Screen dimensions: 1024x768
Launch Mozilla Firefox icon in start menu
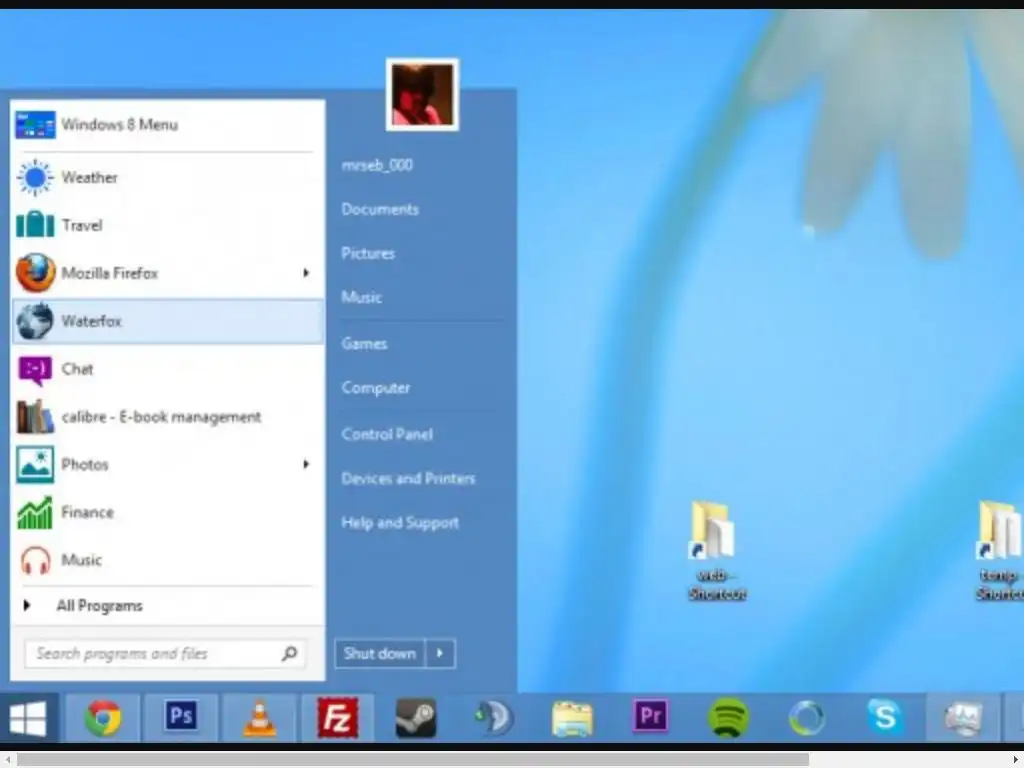35,273
